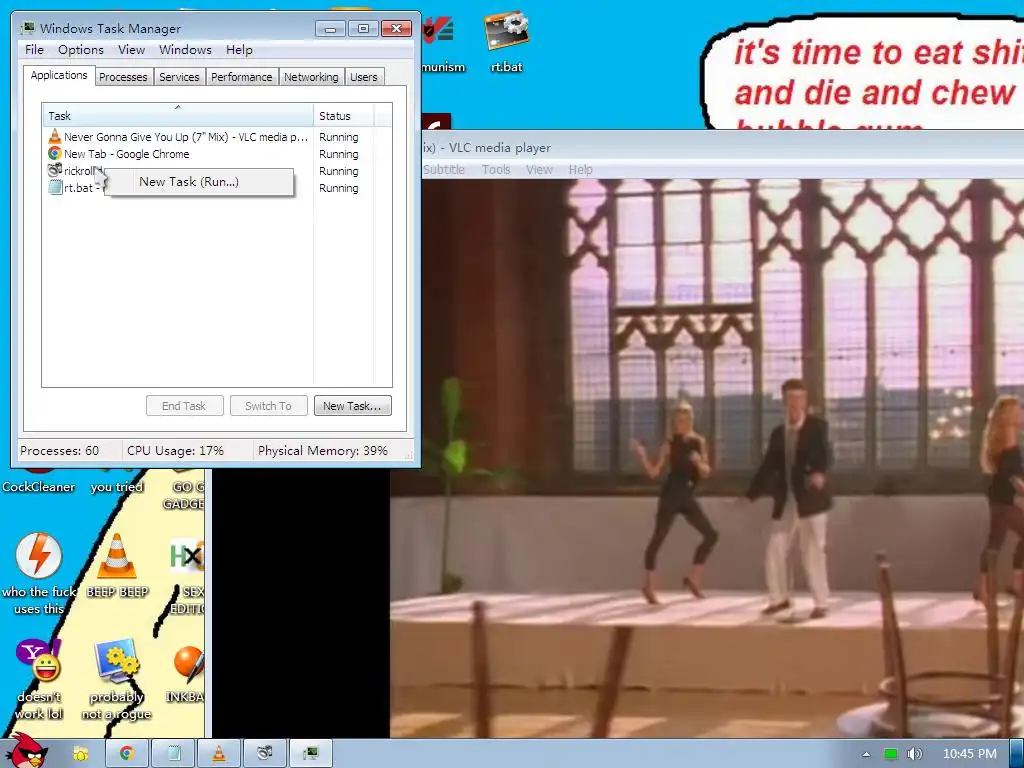The width and height of the screenshot is (1024, 768).
Task: Switch to the Services tab
Action: (x=179, y=77)
